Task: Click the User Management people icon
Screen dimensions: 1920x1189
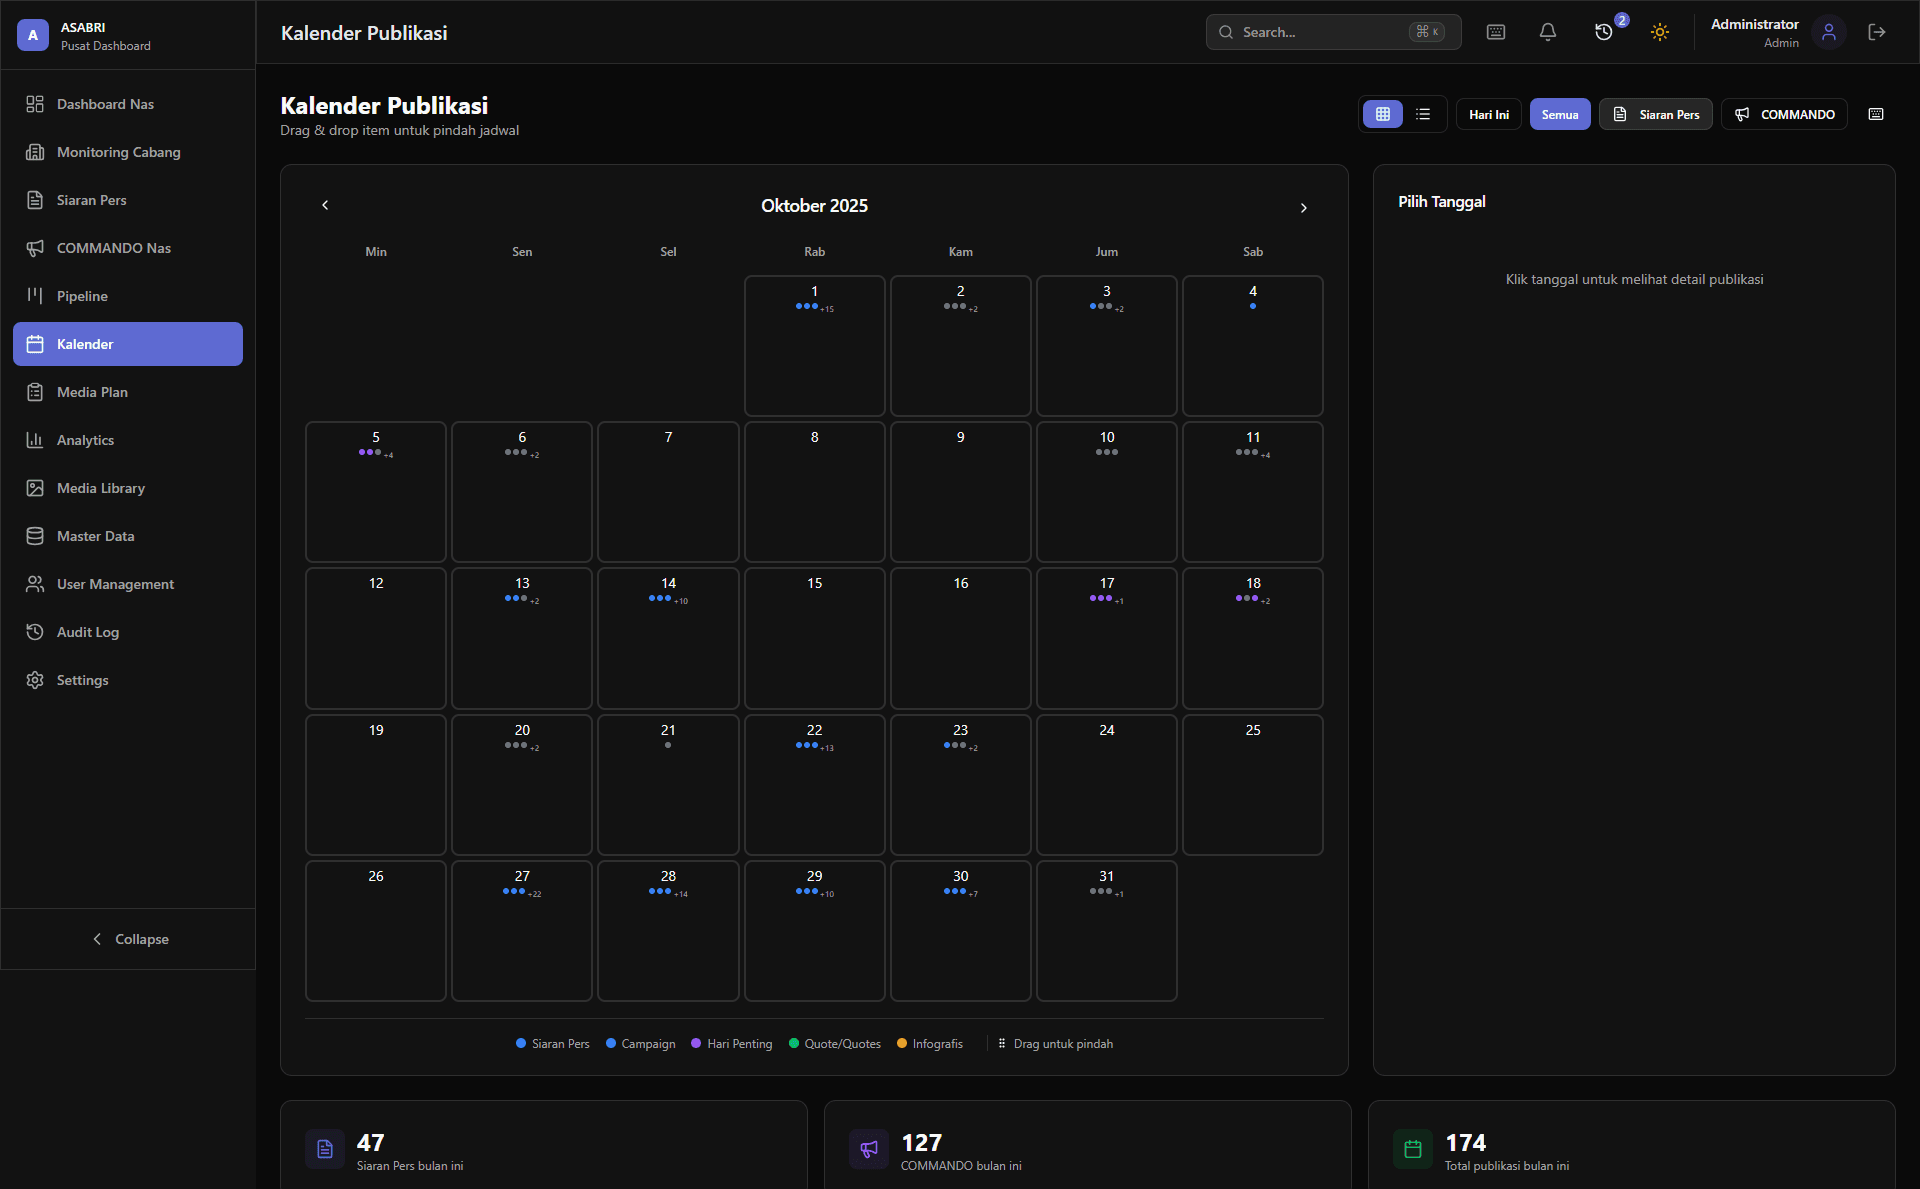Action: click(35, 584)
